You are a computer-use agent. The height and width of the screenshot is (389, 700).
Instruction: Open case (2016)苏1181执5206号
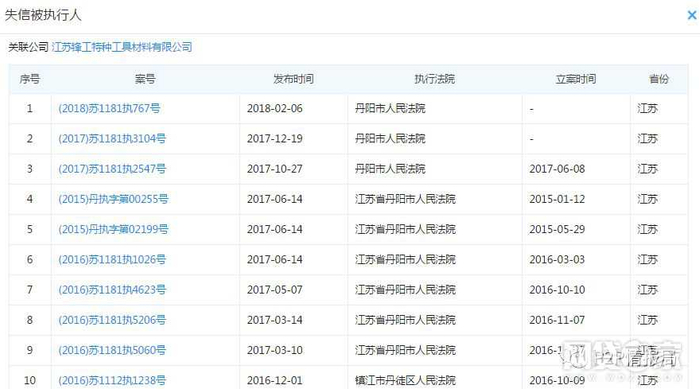[112, 320]
